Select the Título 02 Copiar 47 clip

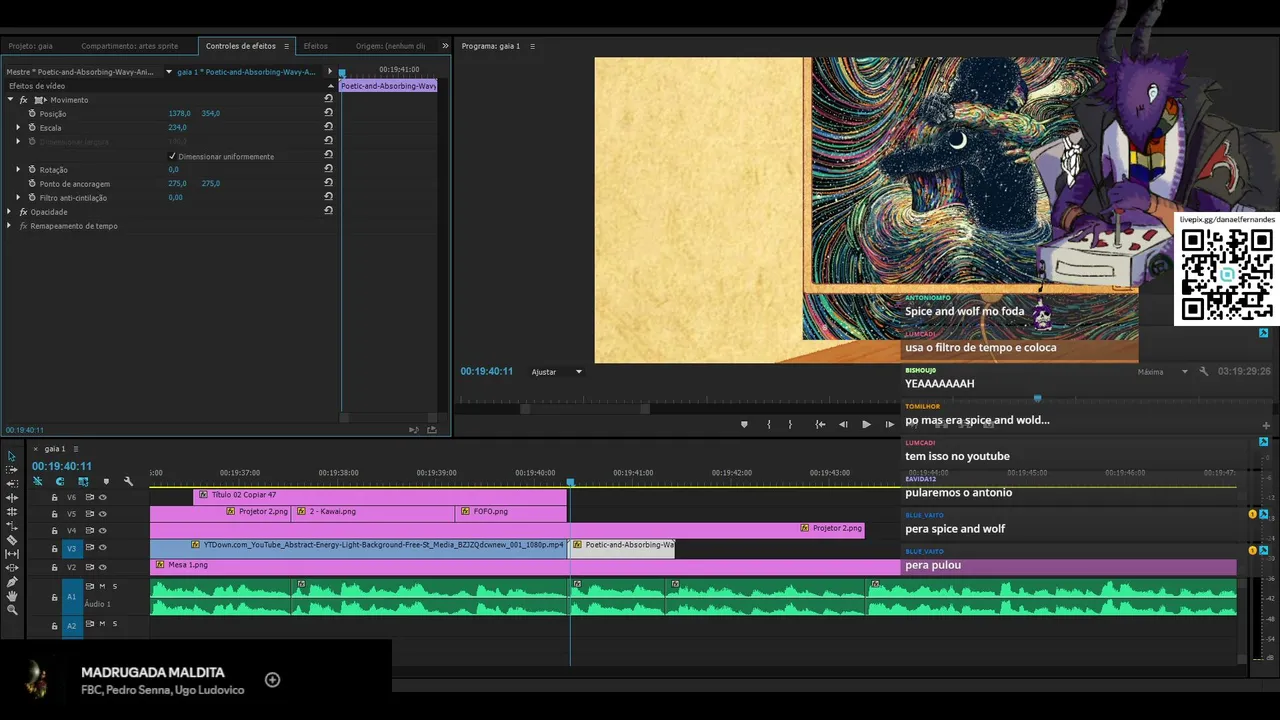coord(380,495)
